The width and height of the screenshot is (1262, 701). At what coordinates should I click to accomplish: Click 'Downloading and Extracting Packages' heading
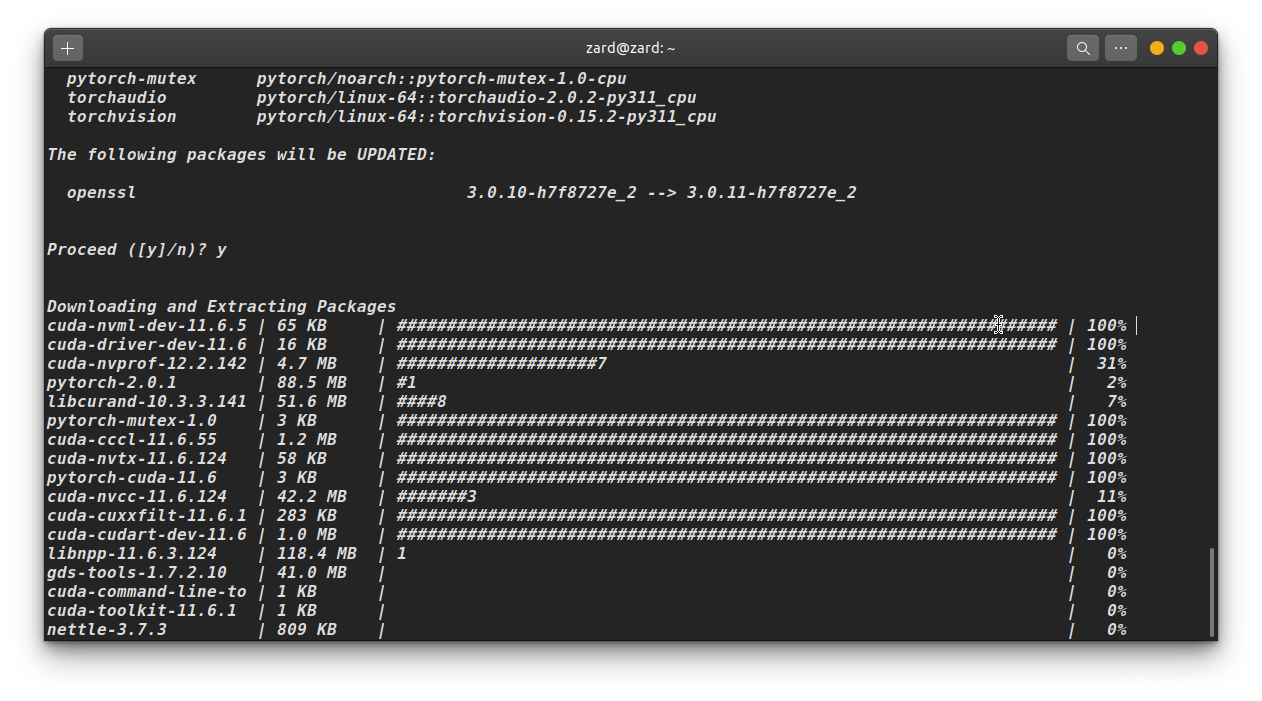point(222,307)
